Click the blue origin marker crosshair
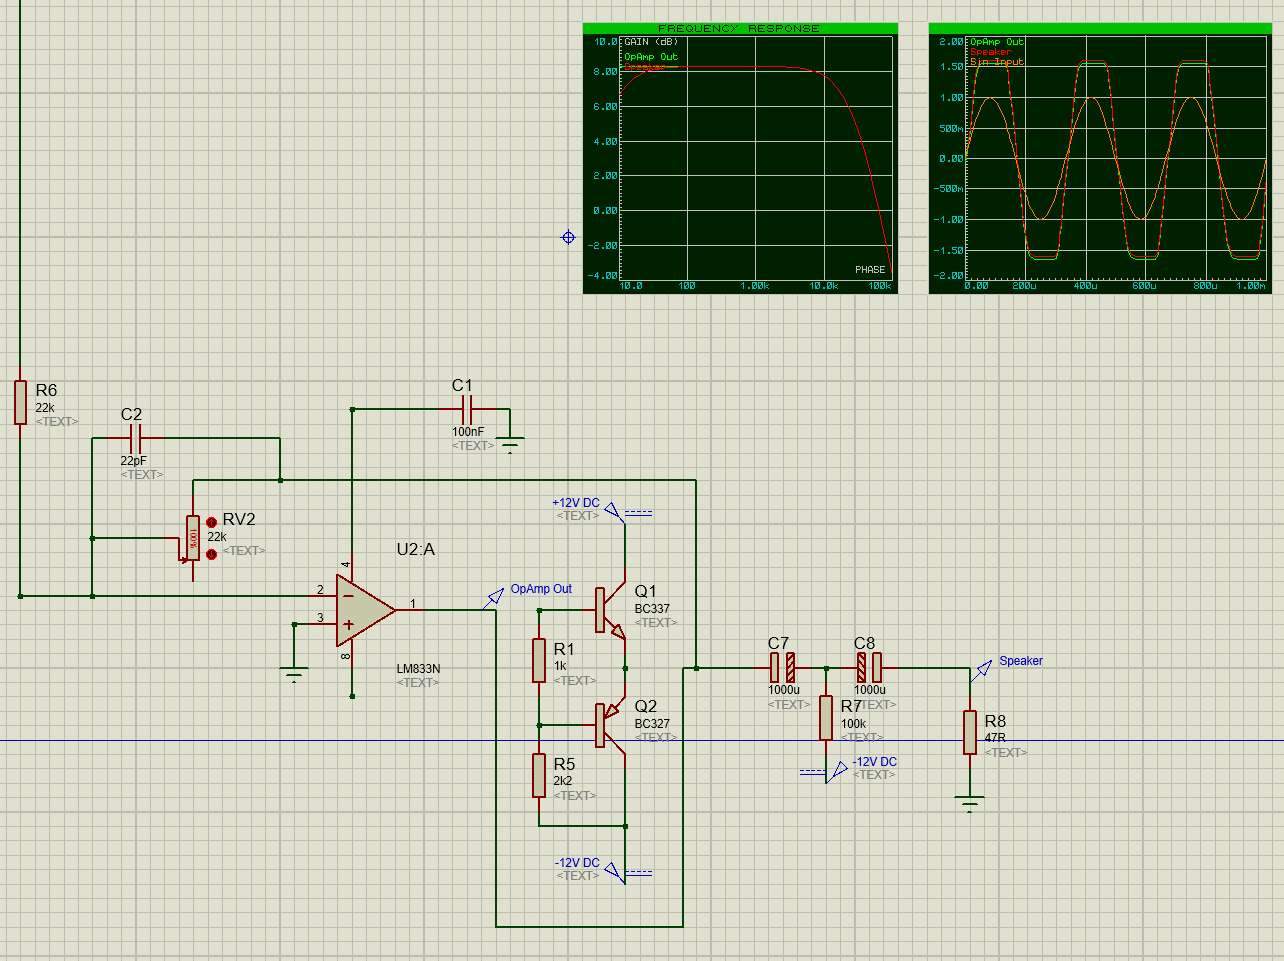This screenshot has width=1284, height=961. click(x=568, y=237)
